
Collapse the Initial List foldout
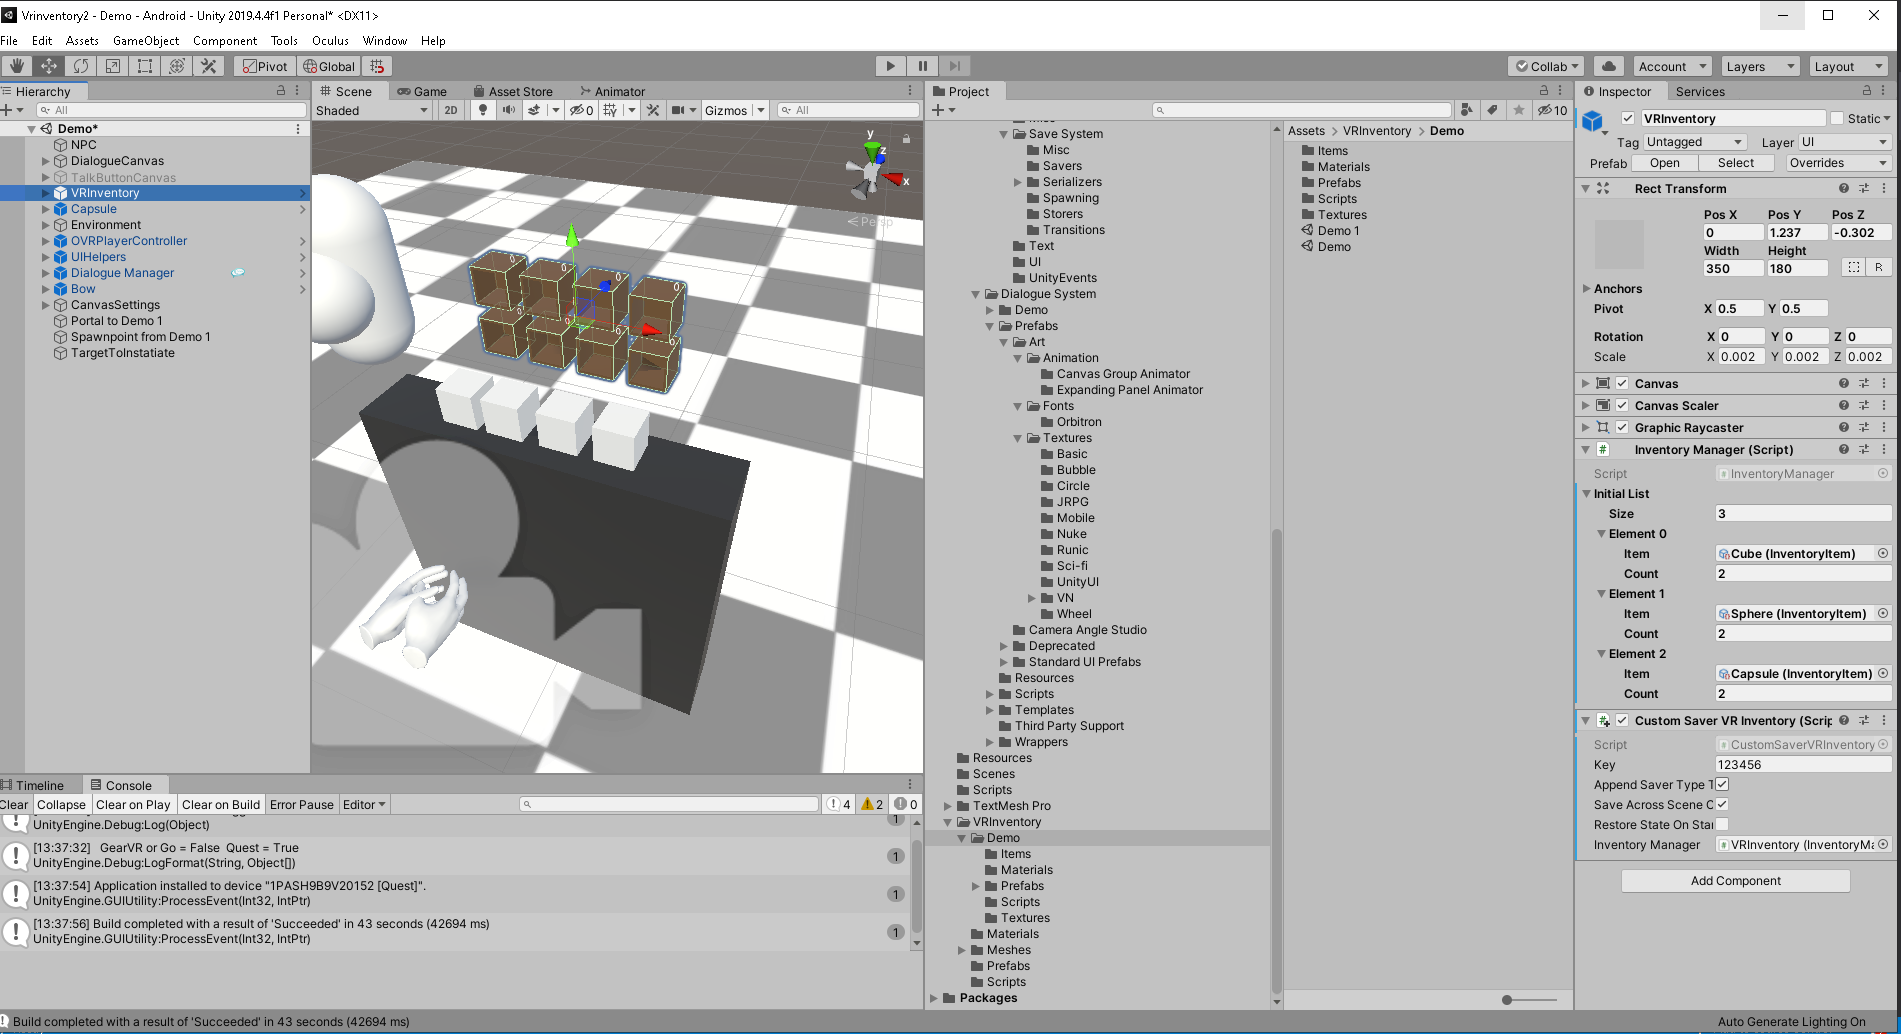[1586, 493]
